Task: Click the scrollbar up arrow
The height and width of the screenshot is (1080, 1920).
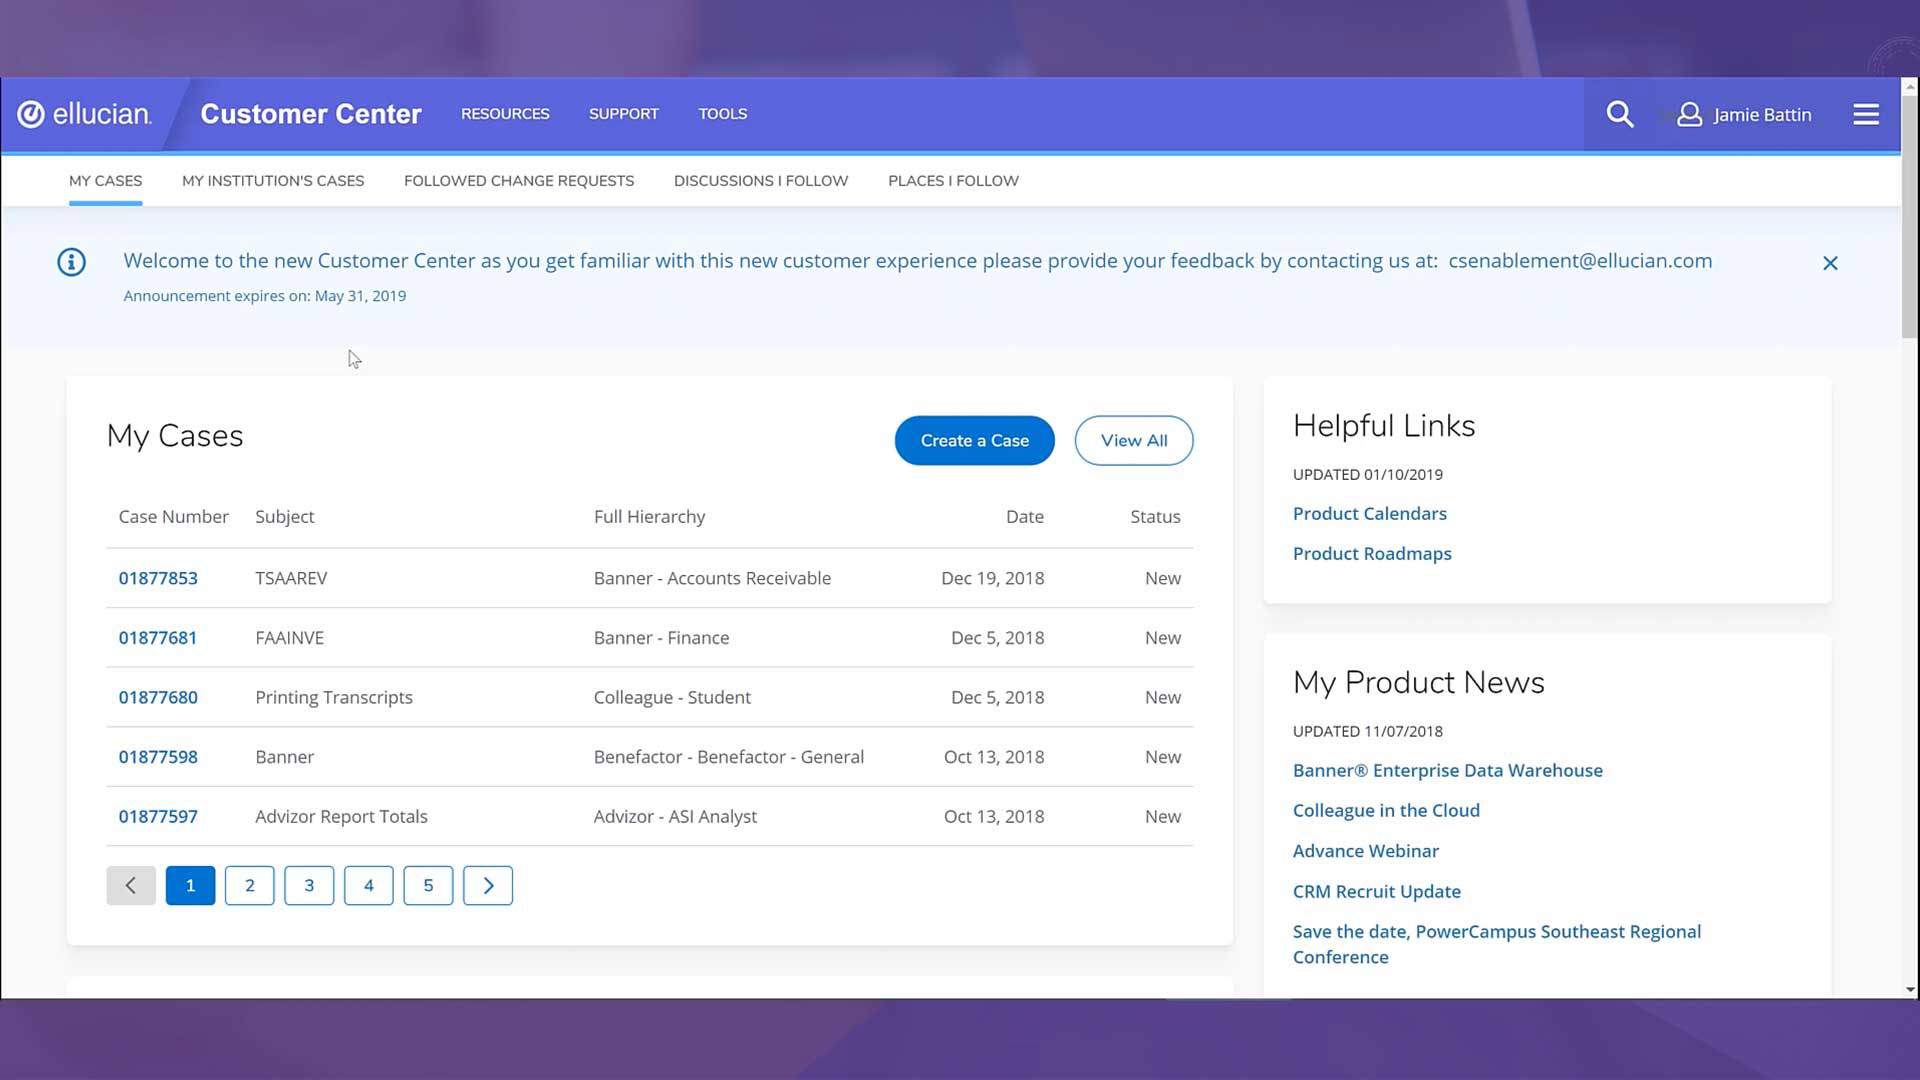Action: coord(1910,87)
